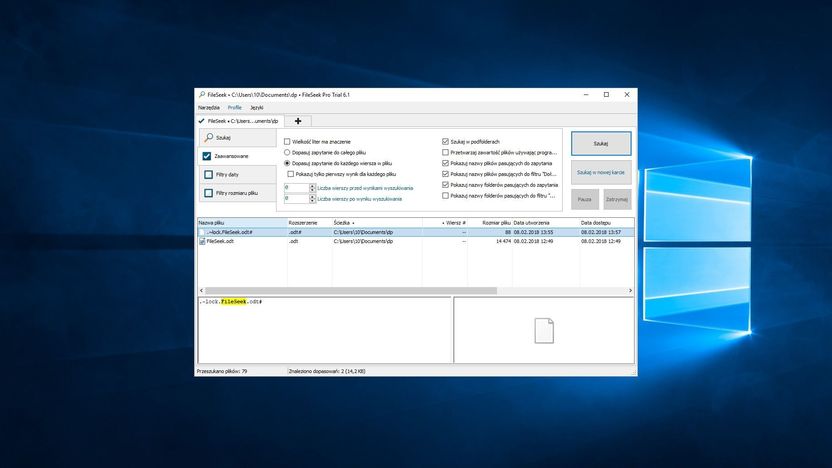Uncheck 'Szukaj w podfolderach' checkbox
This screenshot has width=832, height=468.
(x=445, y=142)
